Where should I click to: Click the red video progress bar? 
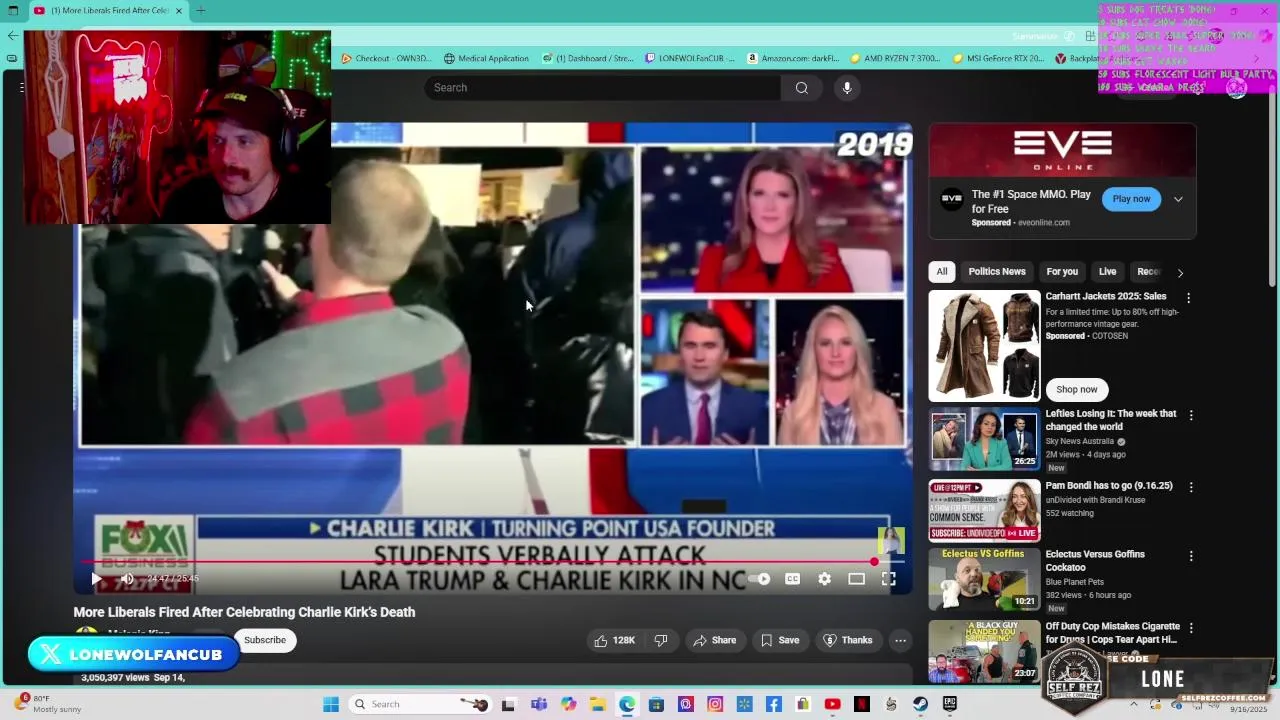pos(478,561)
